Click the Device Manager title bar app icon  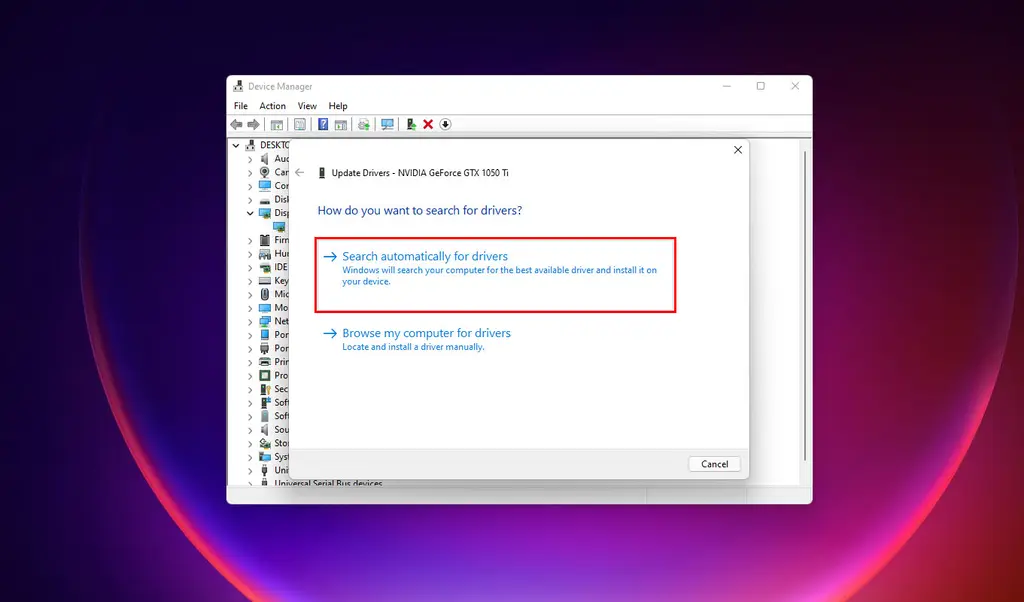238,86
